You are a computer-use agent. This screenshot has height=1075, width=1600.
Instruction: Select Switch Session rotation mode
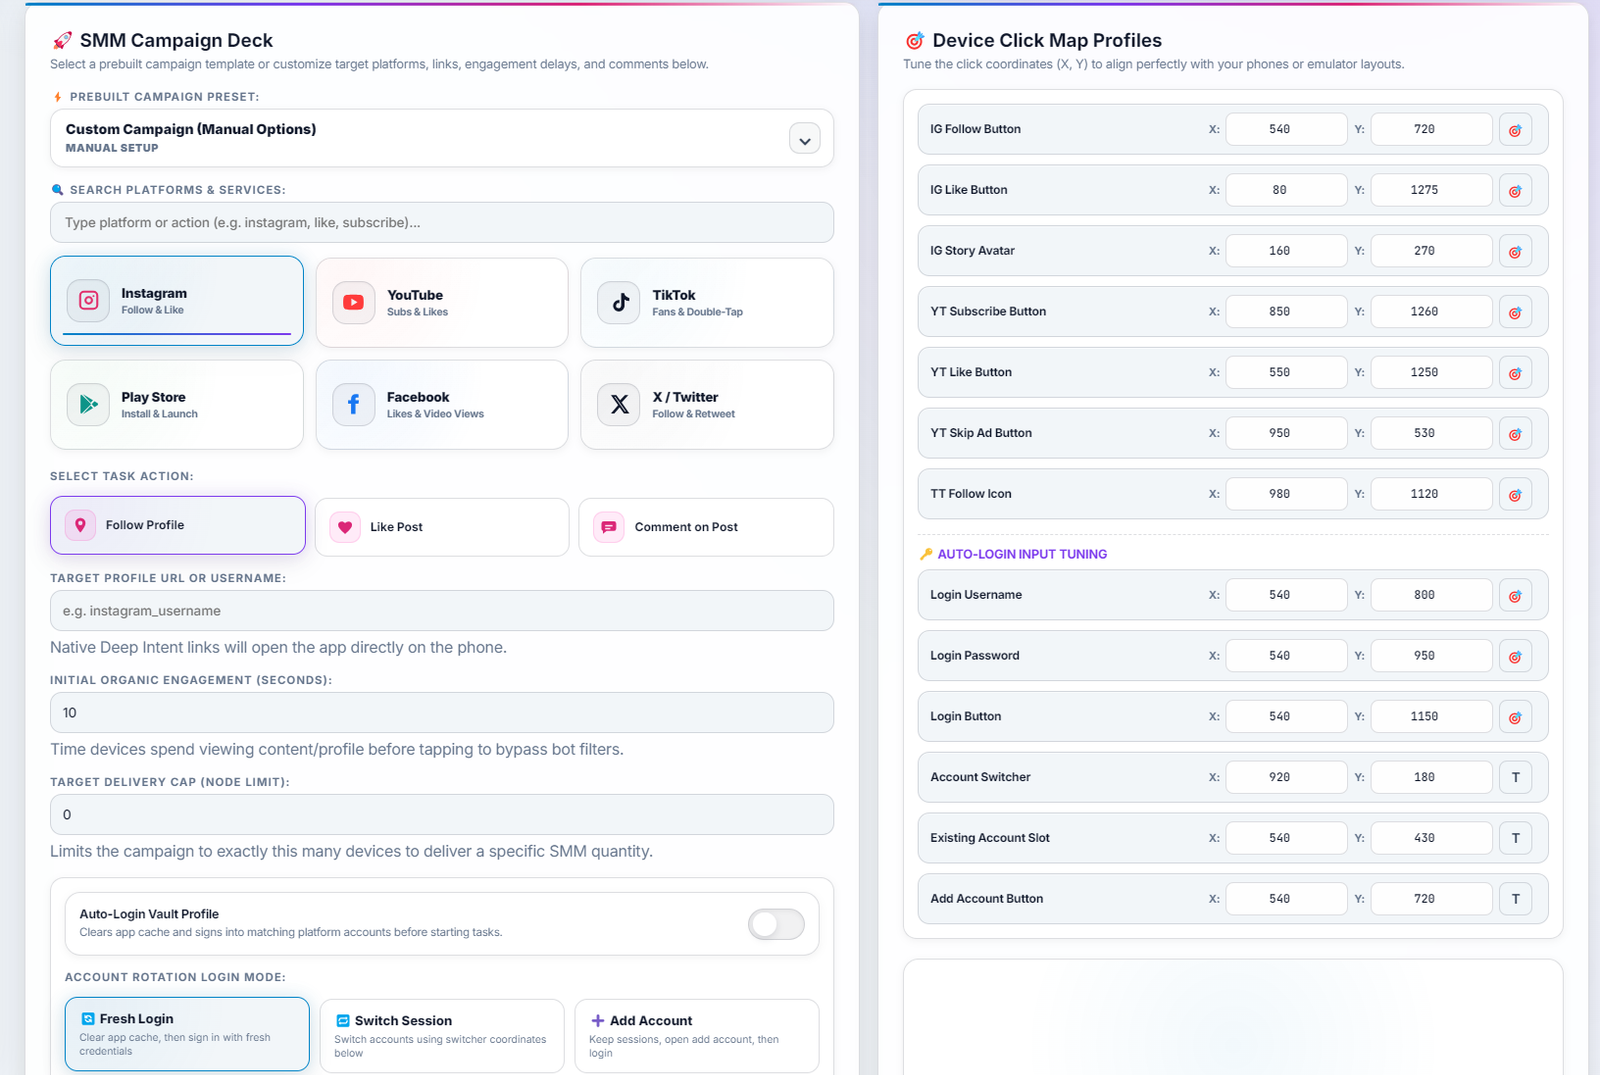442,1036
